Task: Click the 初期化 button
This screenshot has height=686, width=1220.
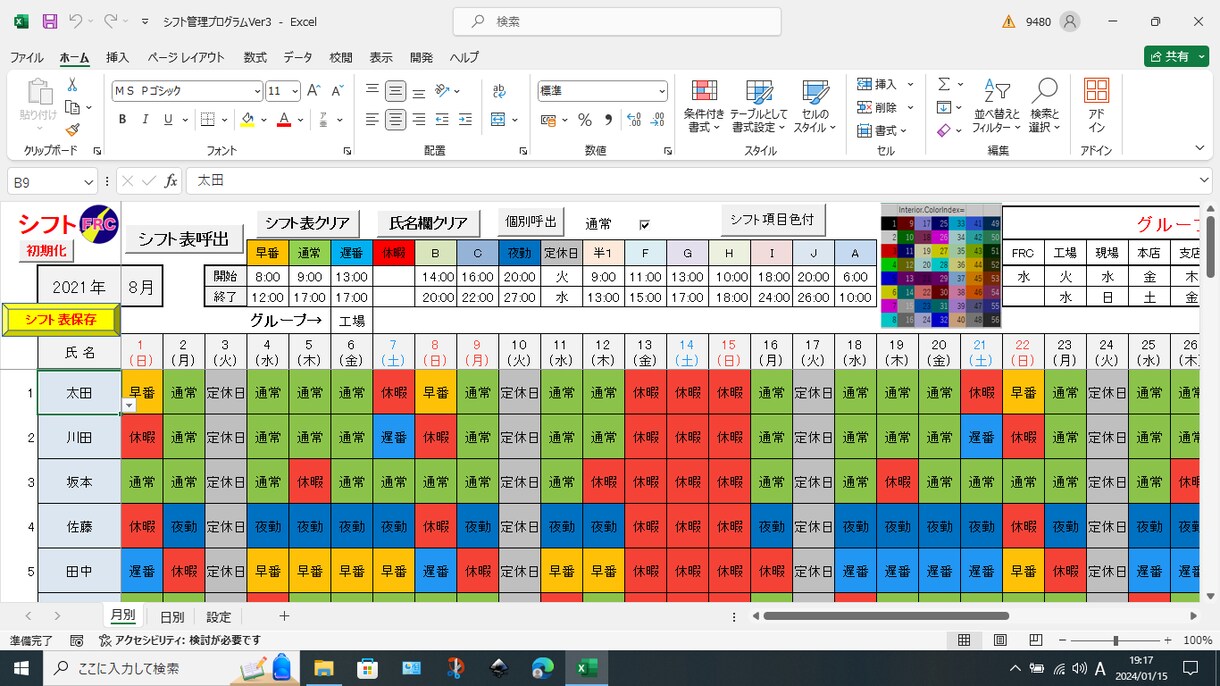Action: 46,251
